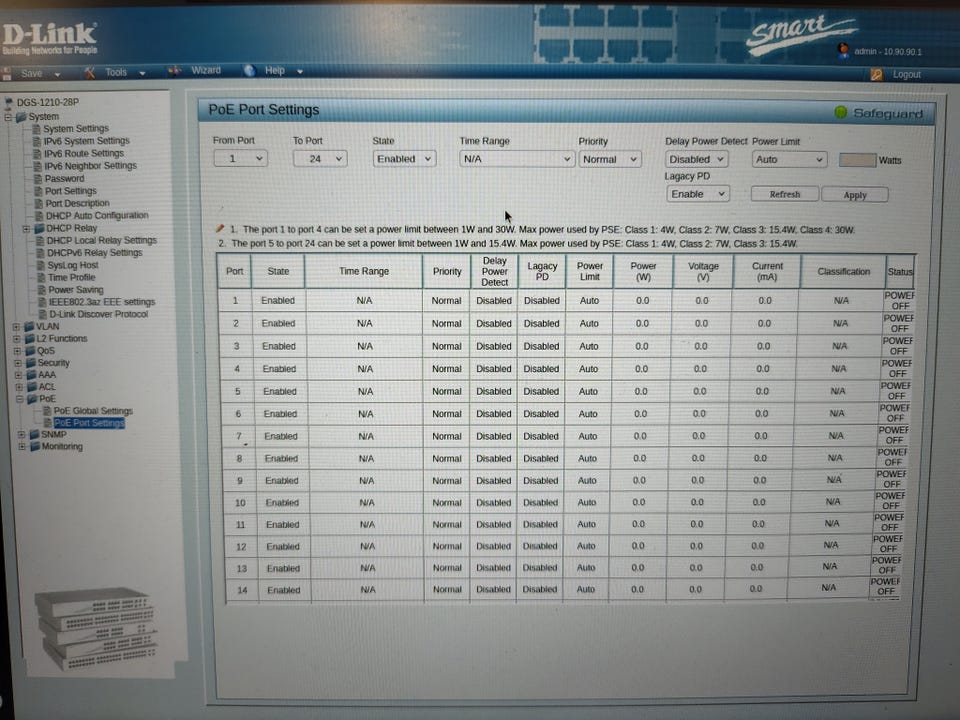Open PoE Global Settings page
The image size is (960, 720).
click(x=93, y=411)
